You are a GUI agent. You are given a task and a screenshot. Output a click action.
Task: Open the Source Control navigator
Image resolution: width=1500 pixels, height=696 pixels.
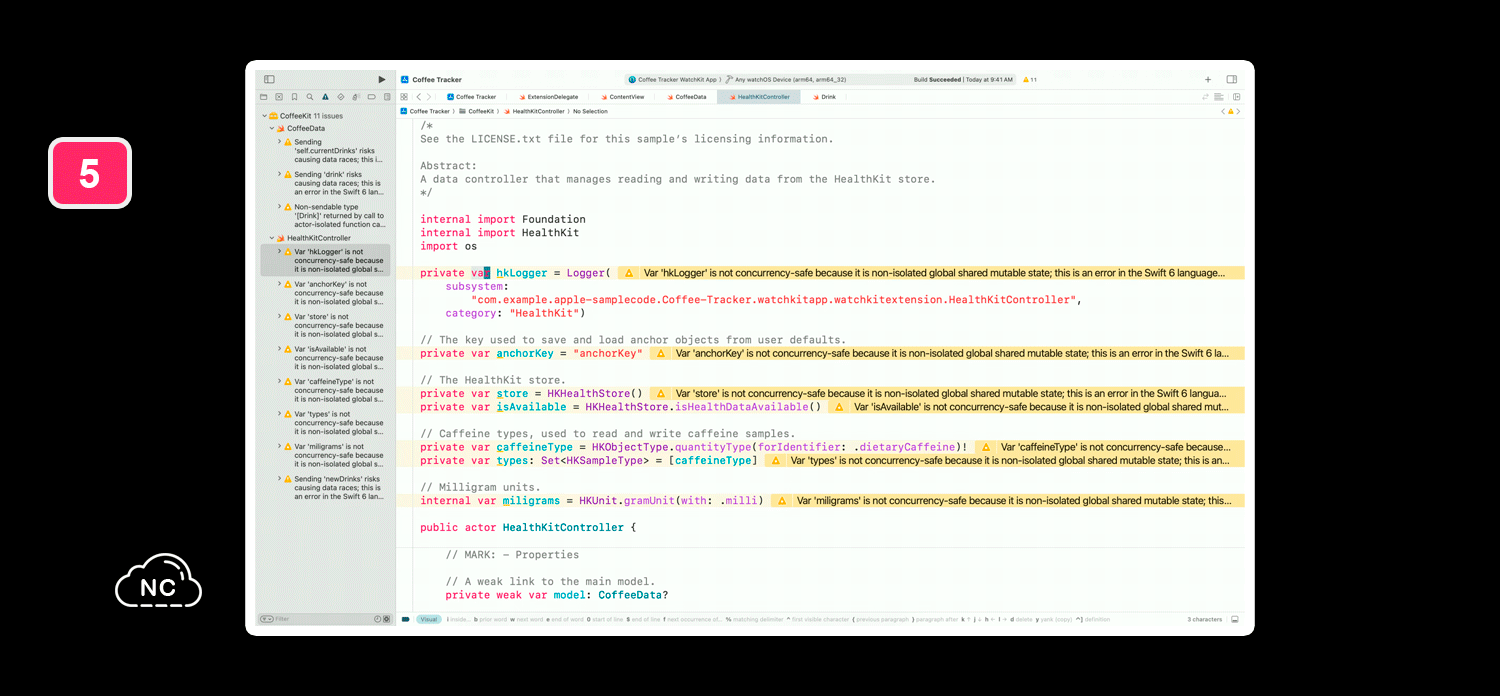279,97
